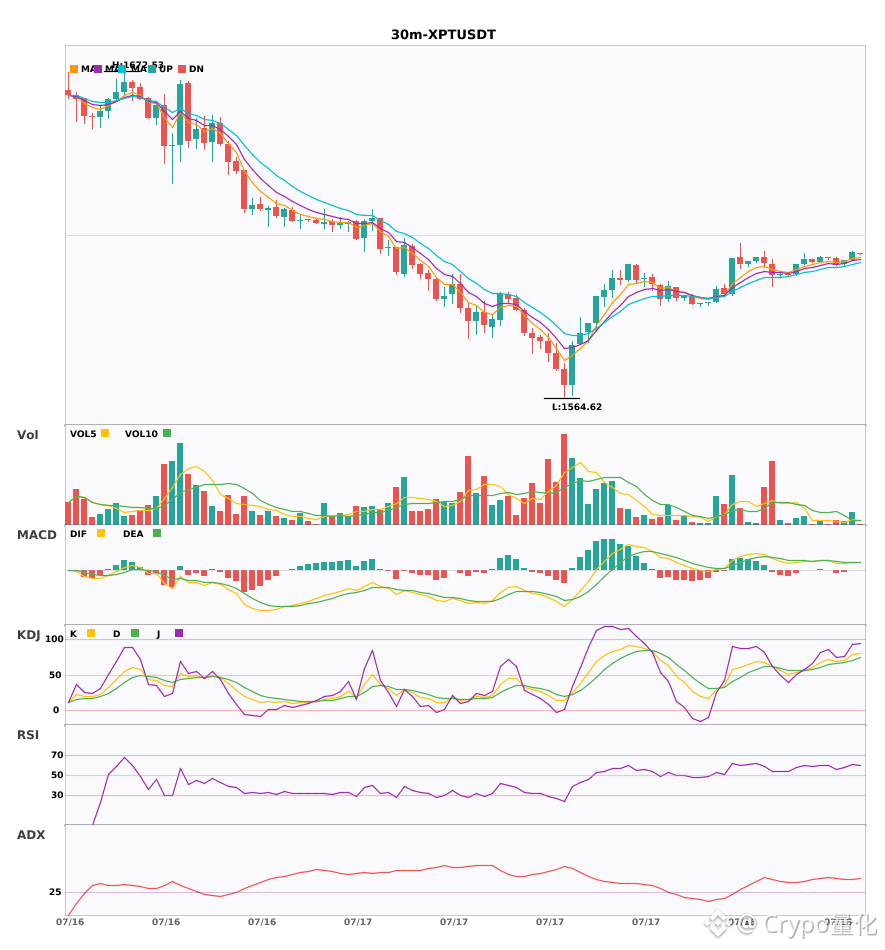Viewport: 885px width, 950px height.
Task: Click the green VOL10 legend swatch
Action: pyautogui.click(x=167, y=433)
